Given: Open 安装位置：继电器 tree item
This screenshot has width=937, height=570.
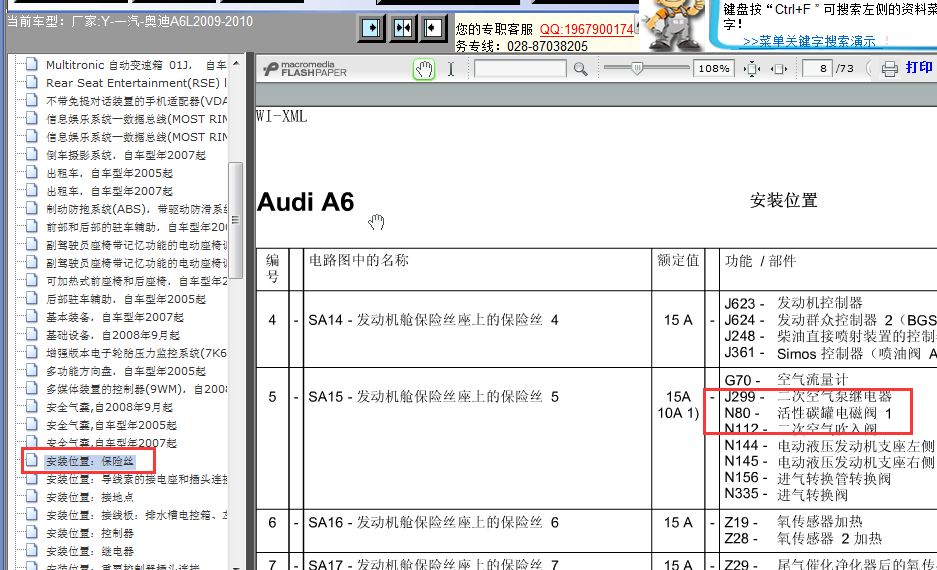Looking at the screenshot, I should [90, 551].
